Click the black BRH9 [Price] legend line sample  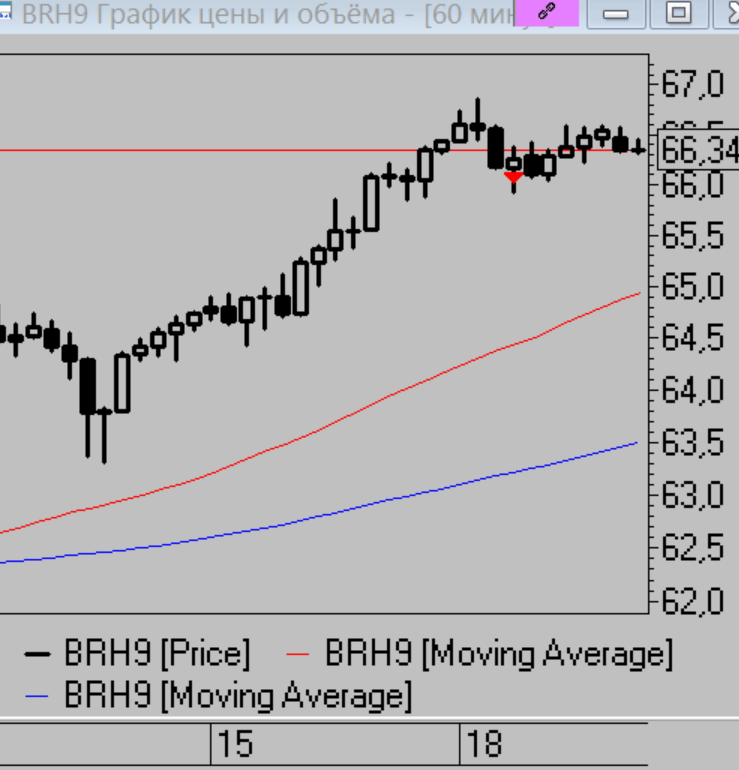click(38, 655)
